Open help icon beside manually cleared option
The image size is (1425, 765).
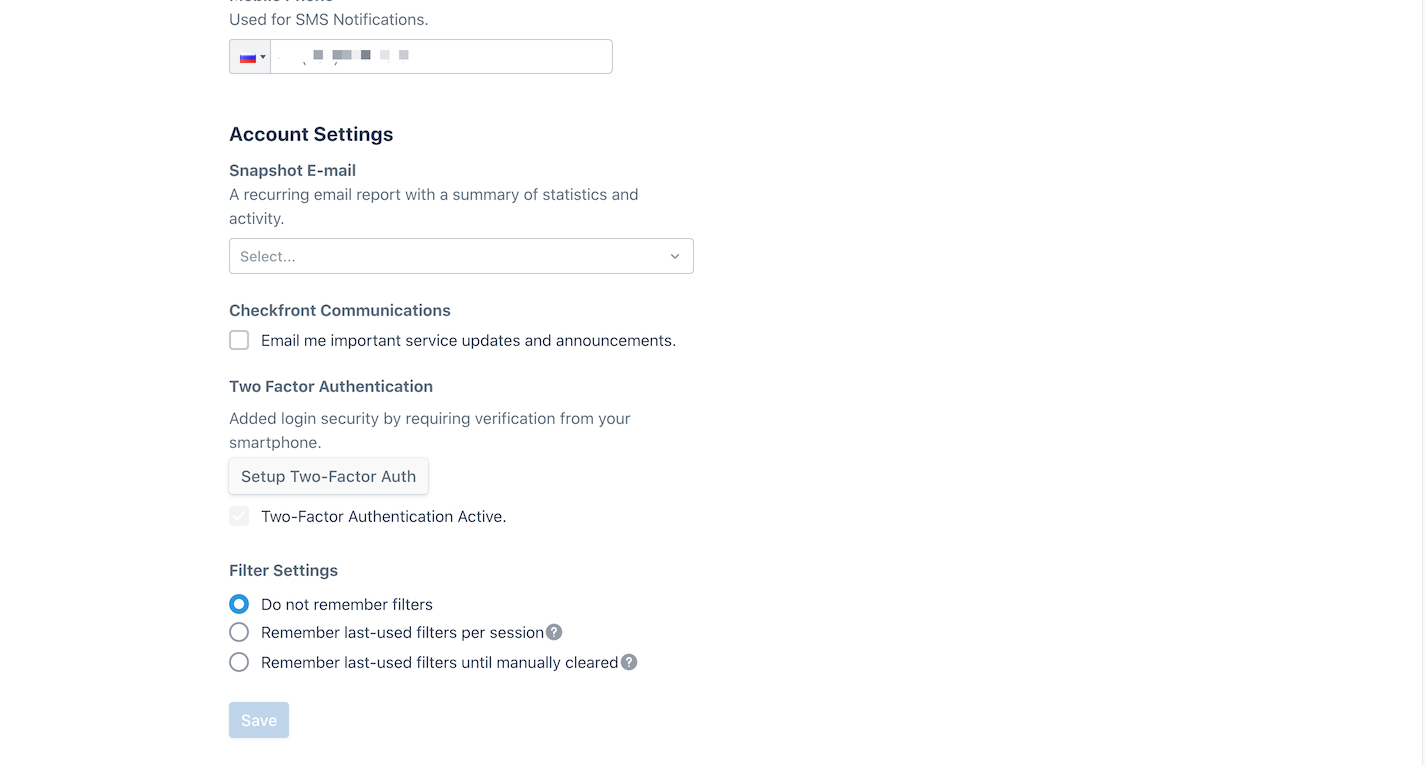pos(629,662)
